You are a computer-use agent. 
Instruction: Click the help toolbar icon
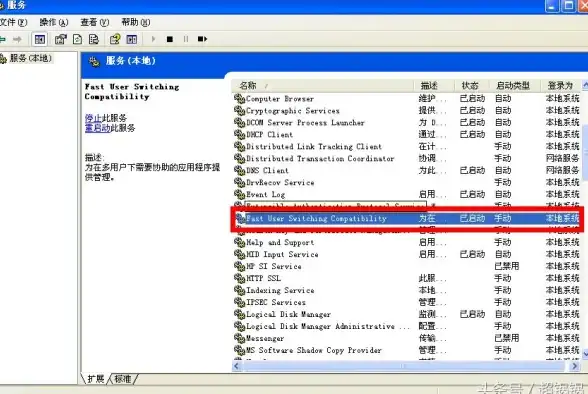tap(115, 39)
